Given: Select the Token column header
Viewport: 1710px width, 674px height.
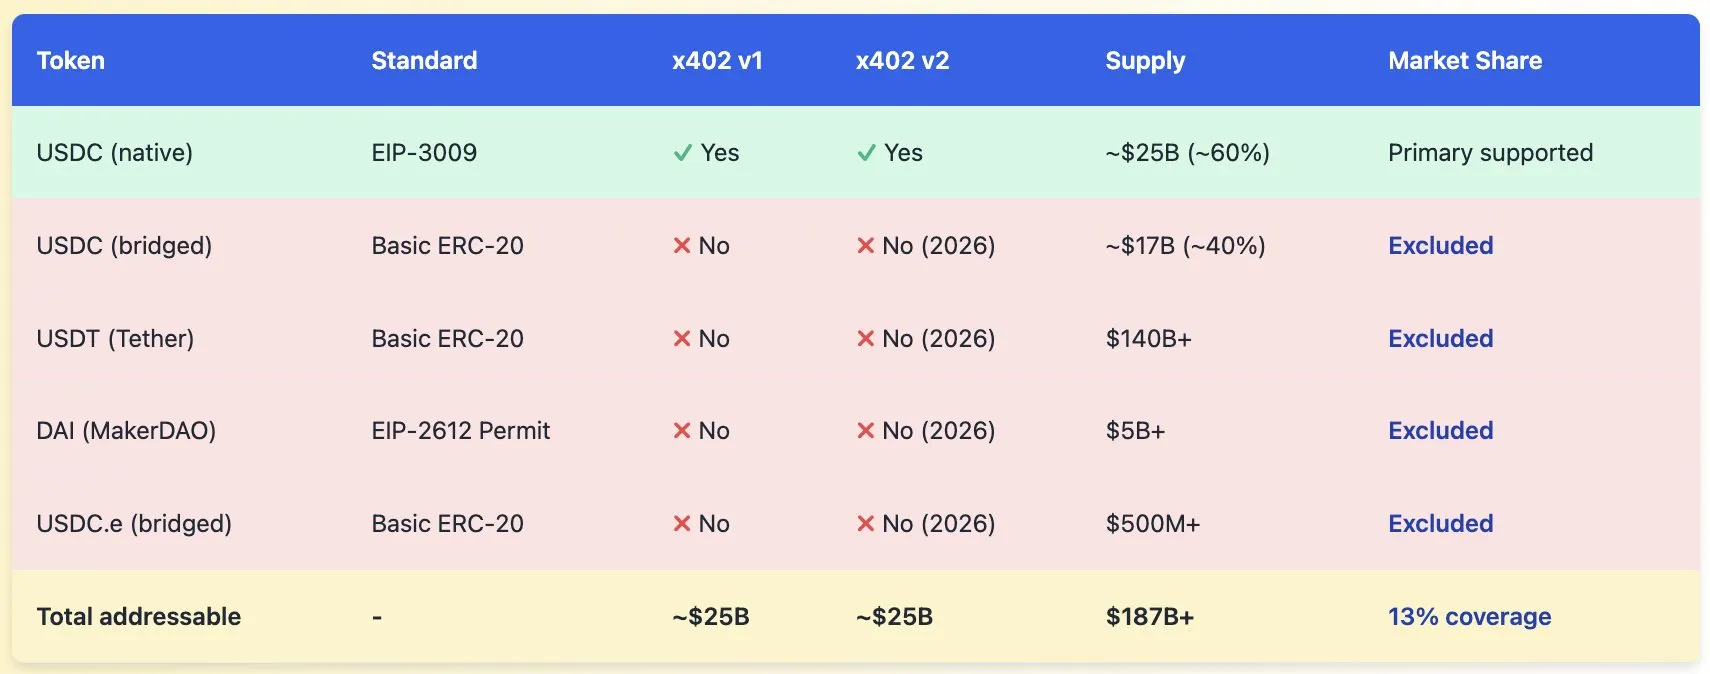Looking at the screenshot, I should coord(71,61).
